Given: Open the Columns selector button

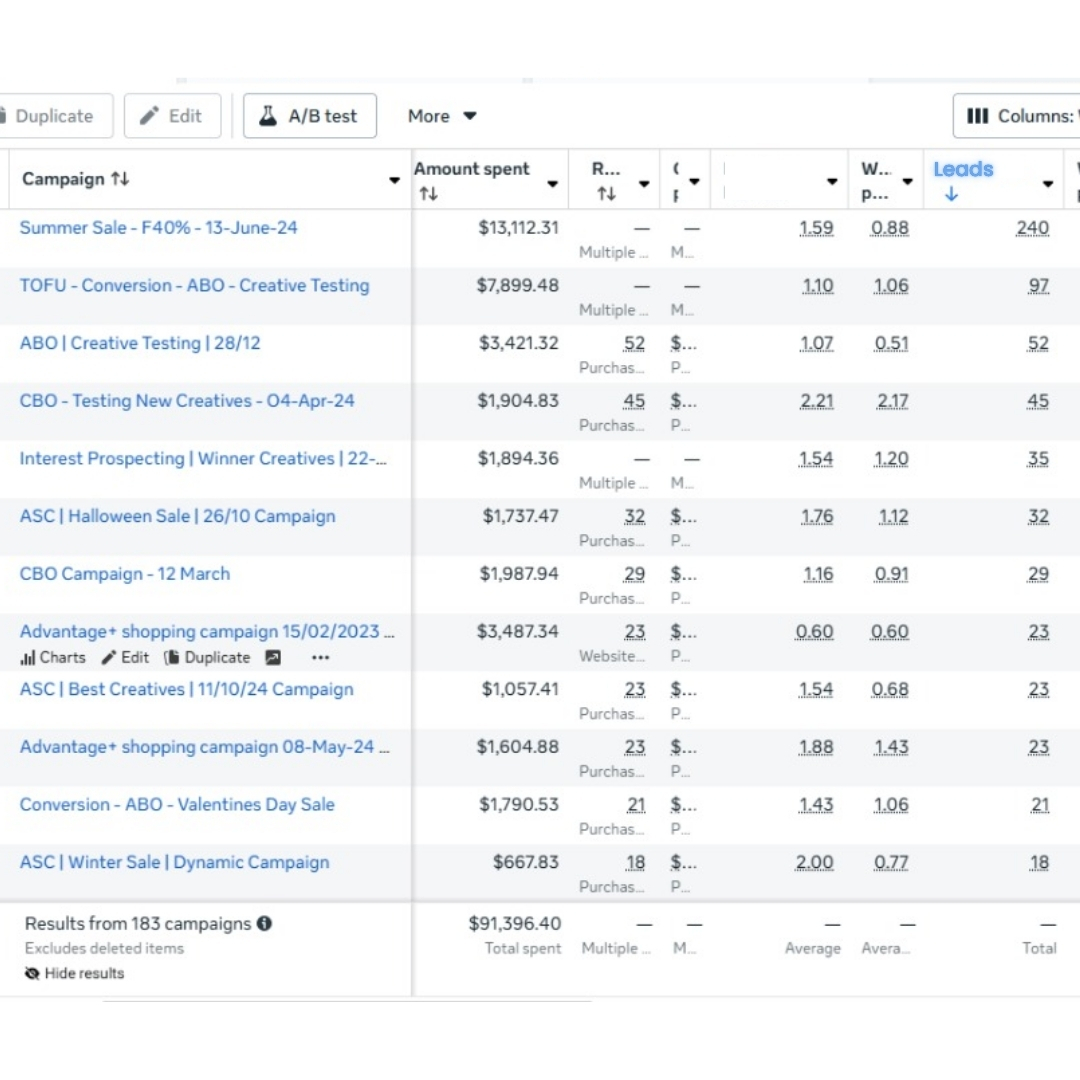Looking at the screenshot, I should click(x=1018, y=116).
